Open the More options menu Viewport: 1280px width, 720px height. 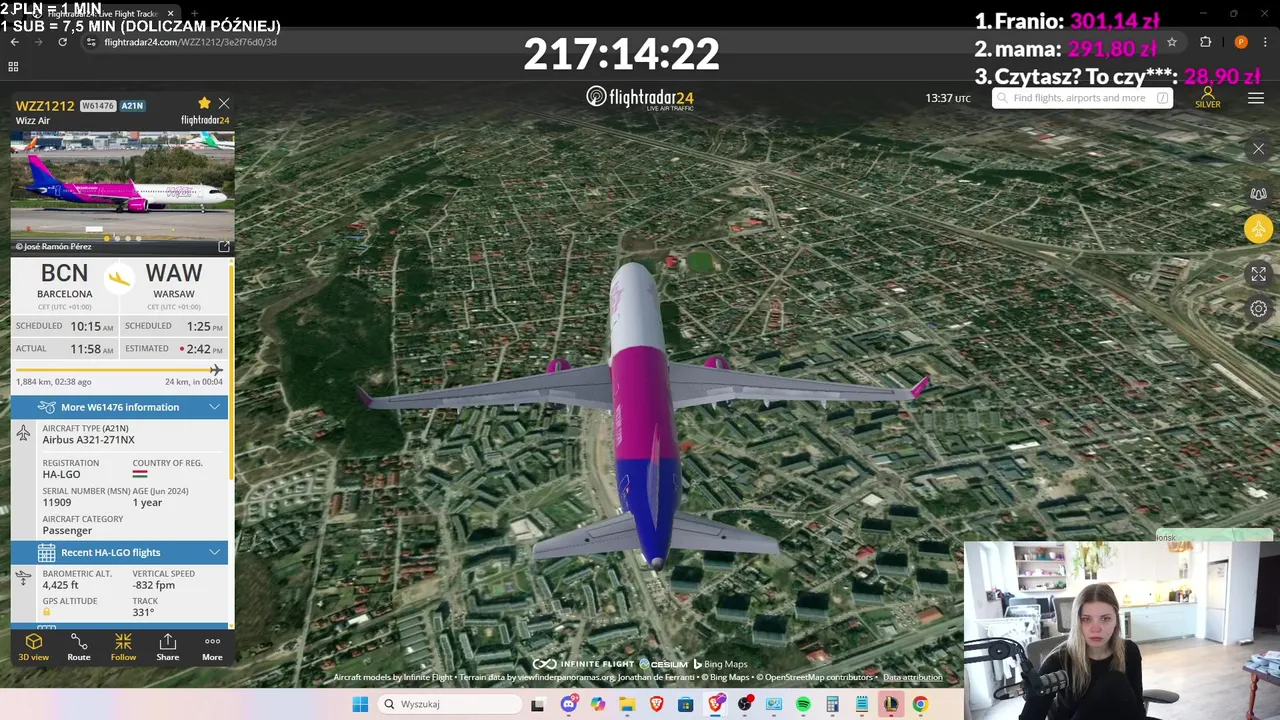pos(212,647)
